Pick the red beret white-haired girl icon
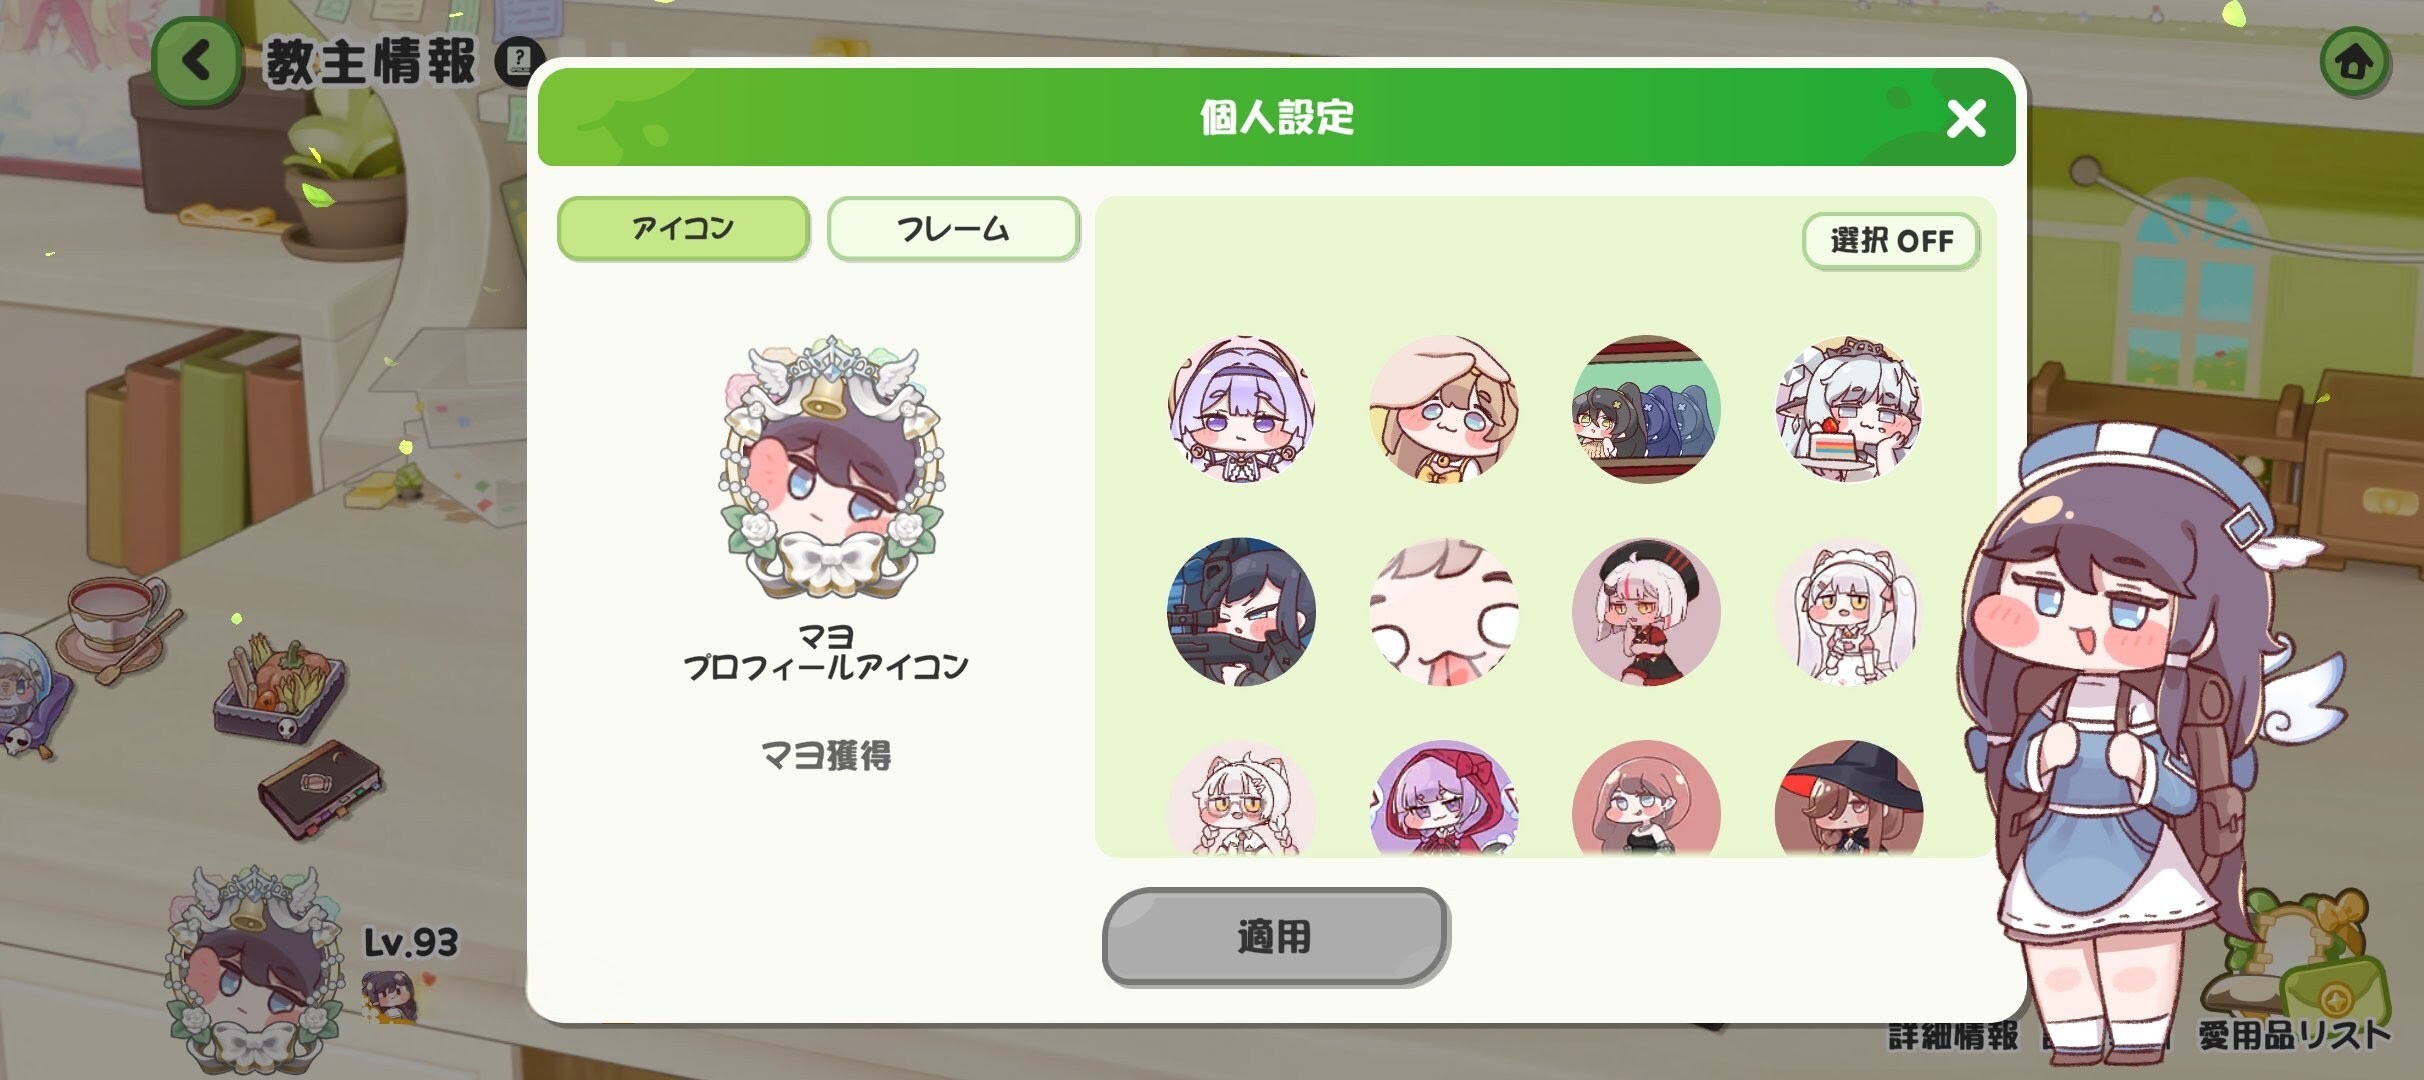 click(x=1646, y=612)
